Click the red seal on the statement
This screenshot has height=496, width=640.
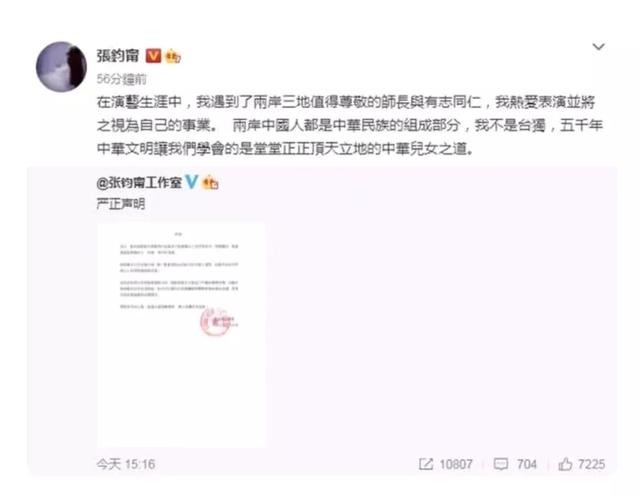[215, 322]
